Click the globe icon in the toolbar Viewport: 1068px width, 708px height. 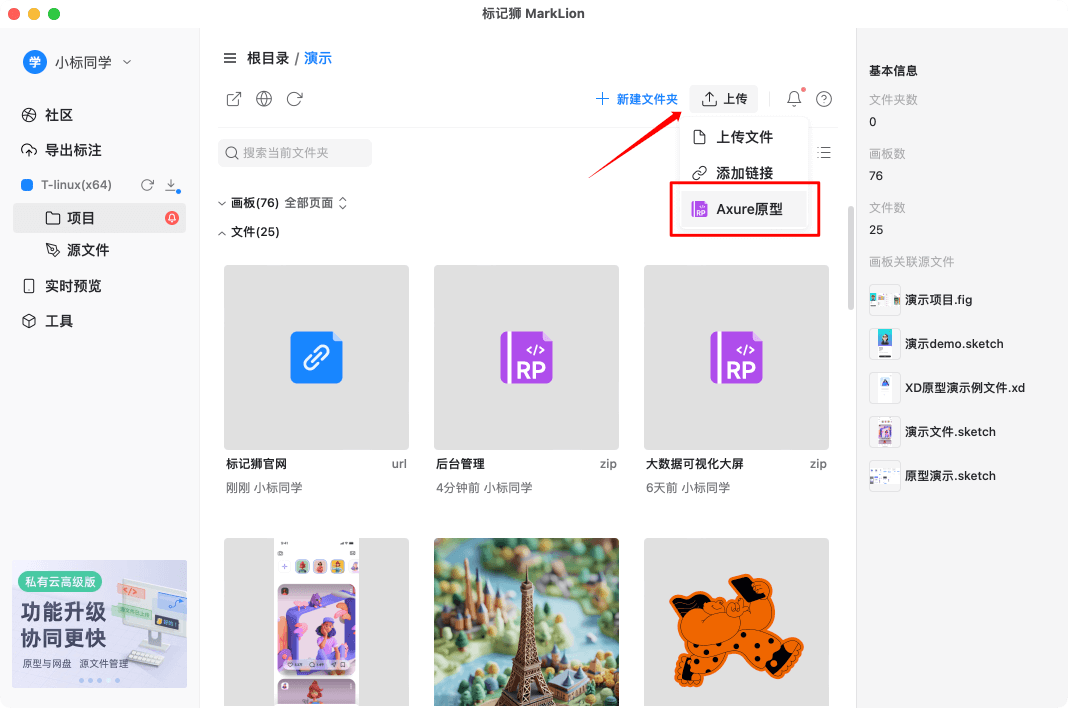263,99
